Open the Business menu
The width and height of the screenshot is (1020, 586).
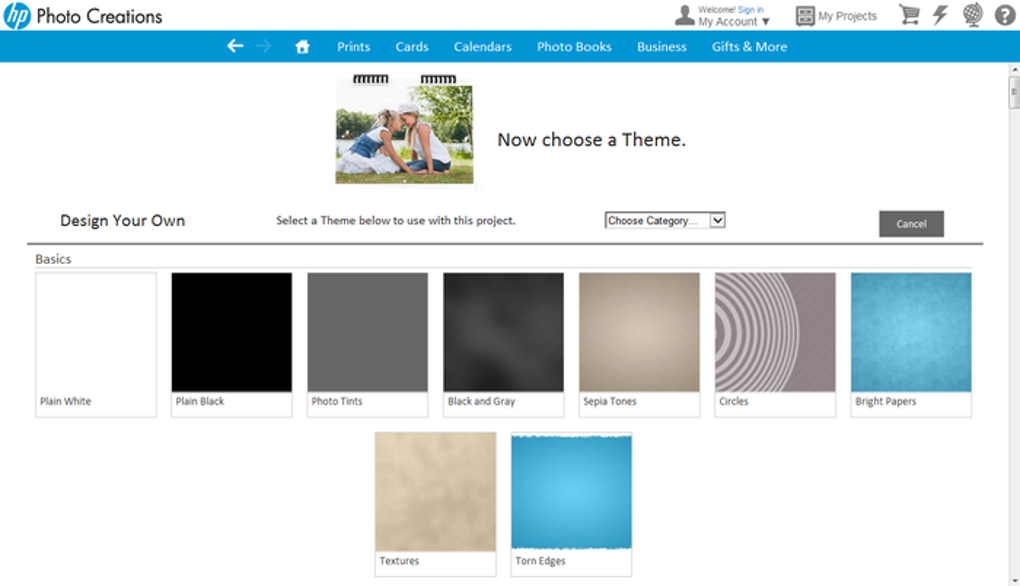662,47
